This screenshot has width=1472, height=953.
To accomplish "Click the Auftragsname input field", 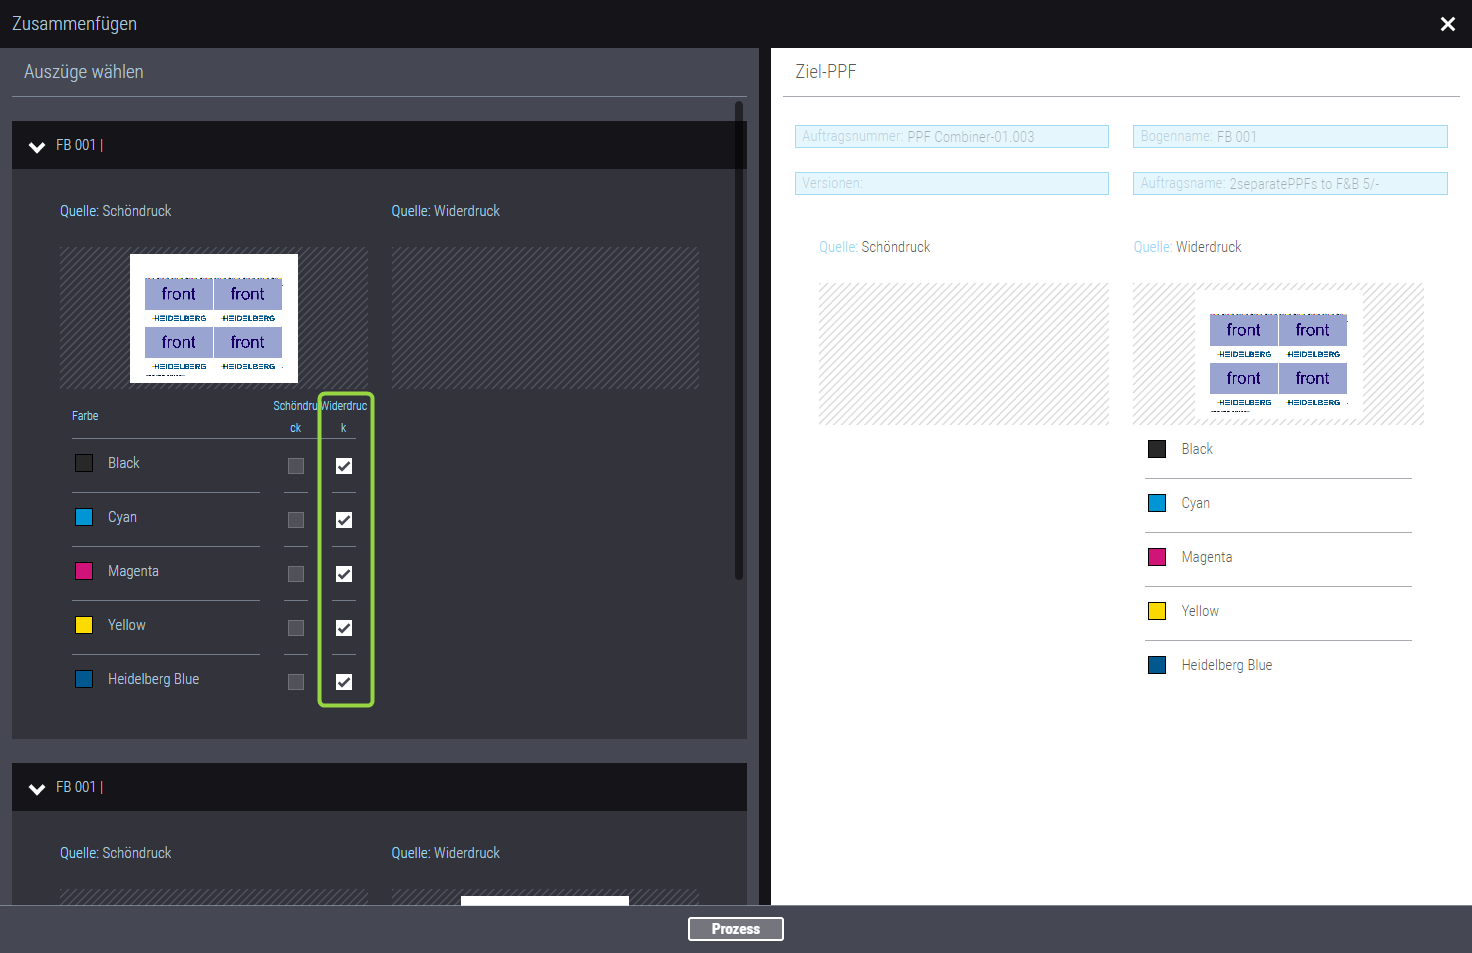I will point(1289,184).
